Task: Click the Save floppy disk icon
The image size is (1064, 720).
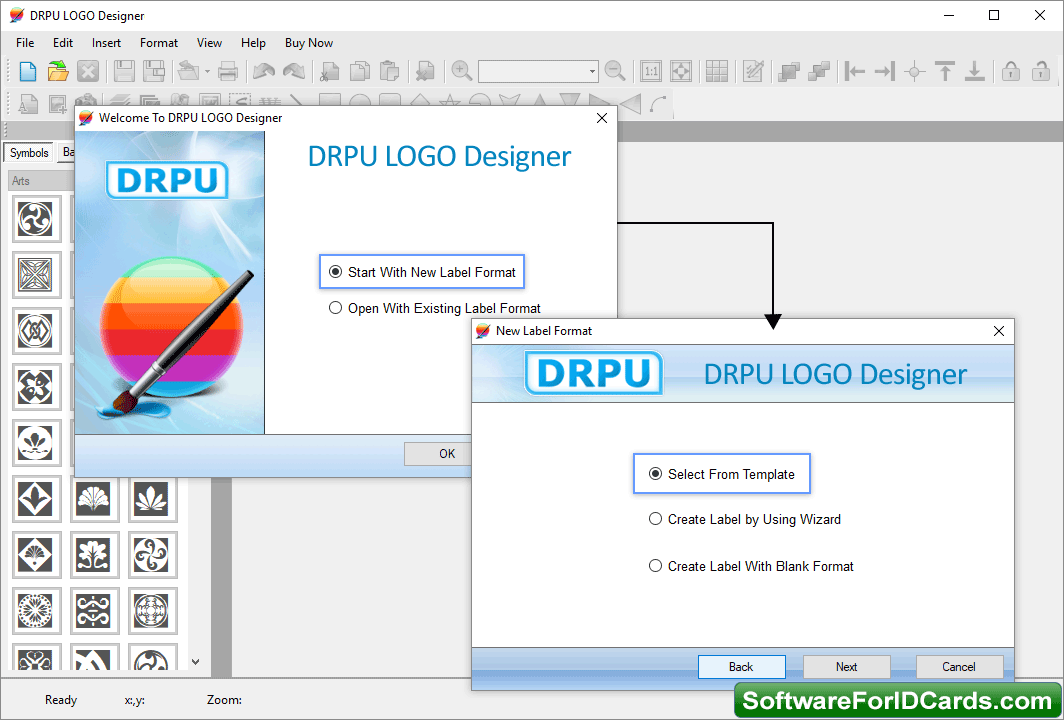Action: 124,71
